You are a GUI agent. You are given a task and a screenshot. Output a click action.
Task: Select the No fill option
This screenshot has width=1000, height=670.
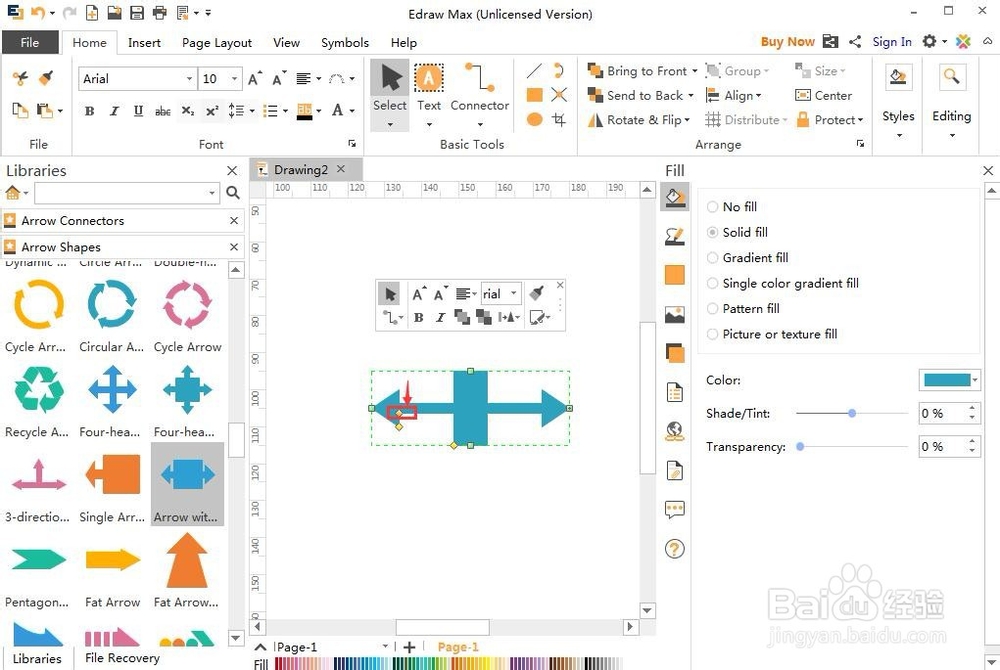732,207
